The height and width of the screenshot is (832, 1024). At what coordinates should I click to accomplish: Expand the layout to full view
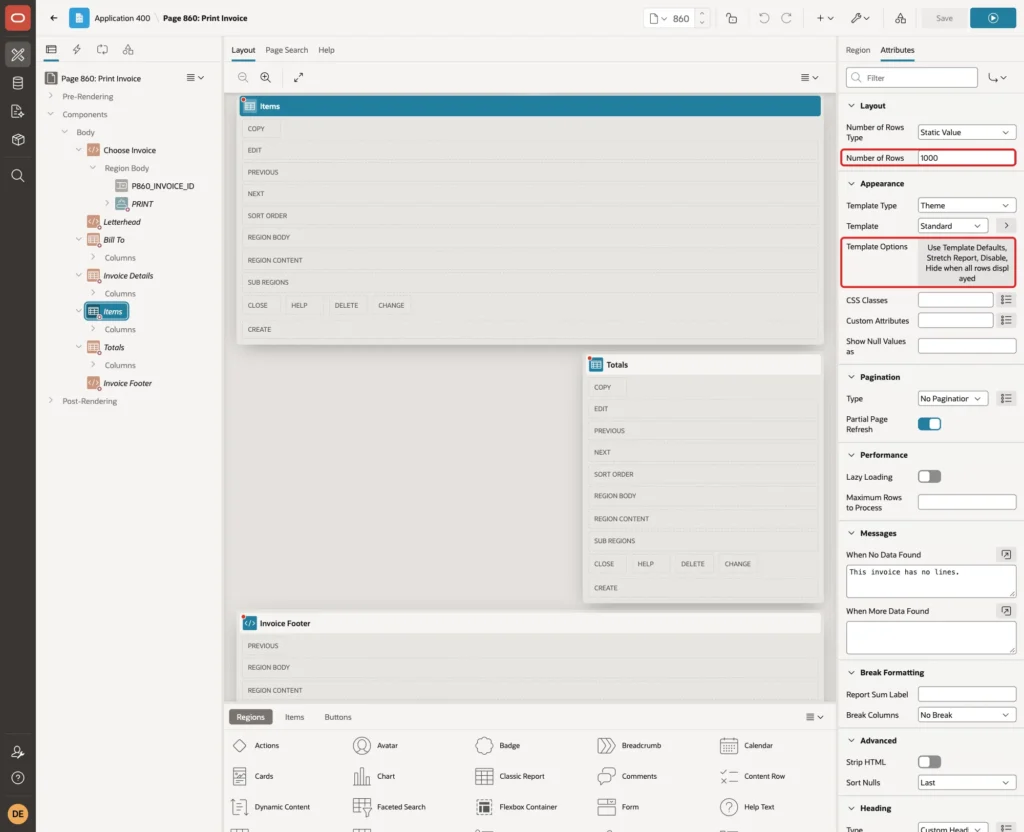[x=298, y=77]
